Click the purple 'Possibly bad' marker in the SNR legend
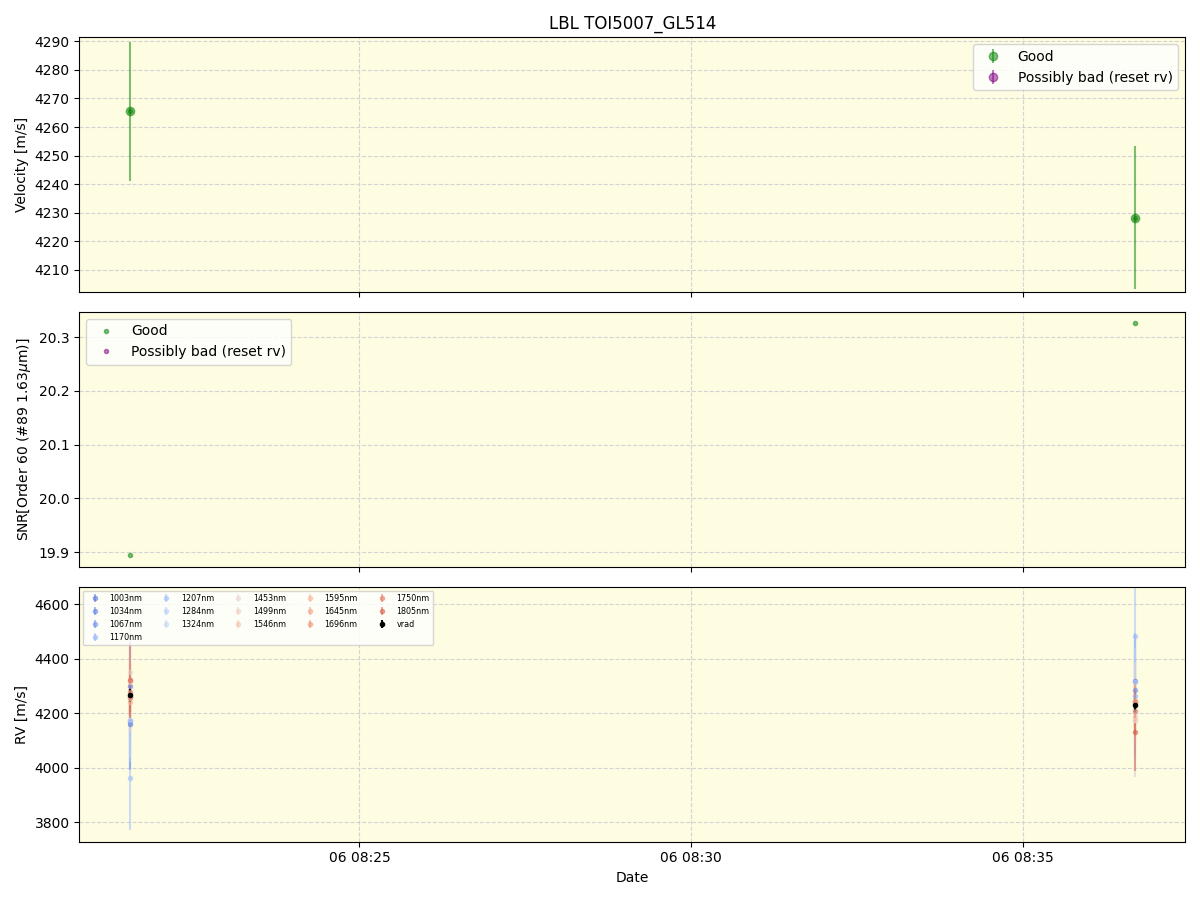This screenshot has width=1200, height=900. click(x=106, y=351)
